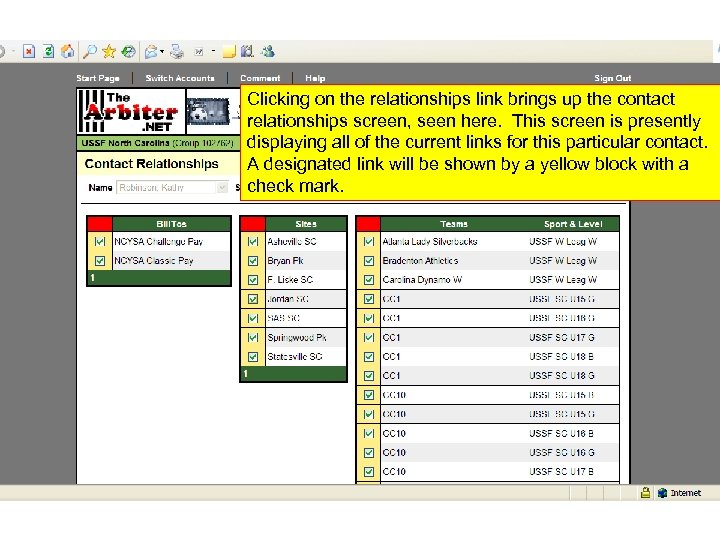
Task: Open the Messenger people icon
Action: pyautogui.click(x=268, y=51)
